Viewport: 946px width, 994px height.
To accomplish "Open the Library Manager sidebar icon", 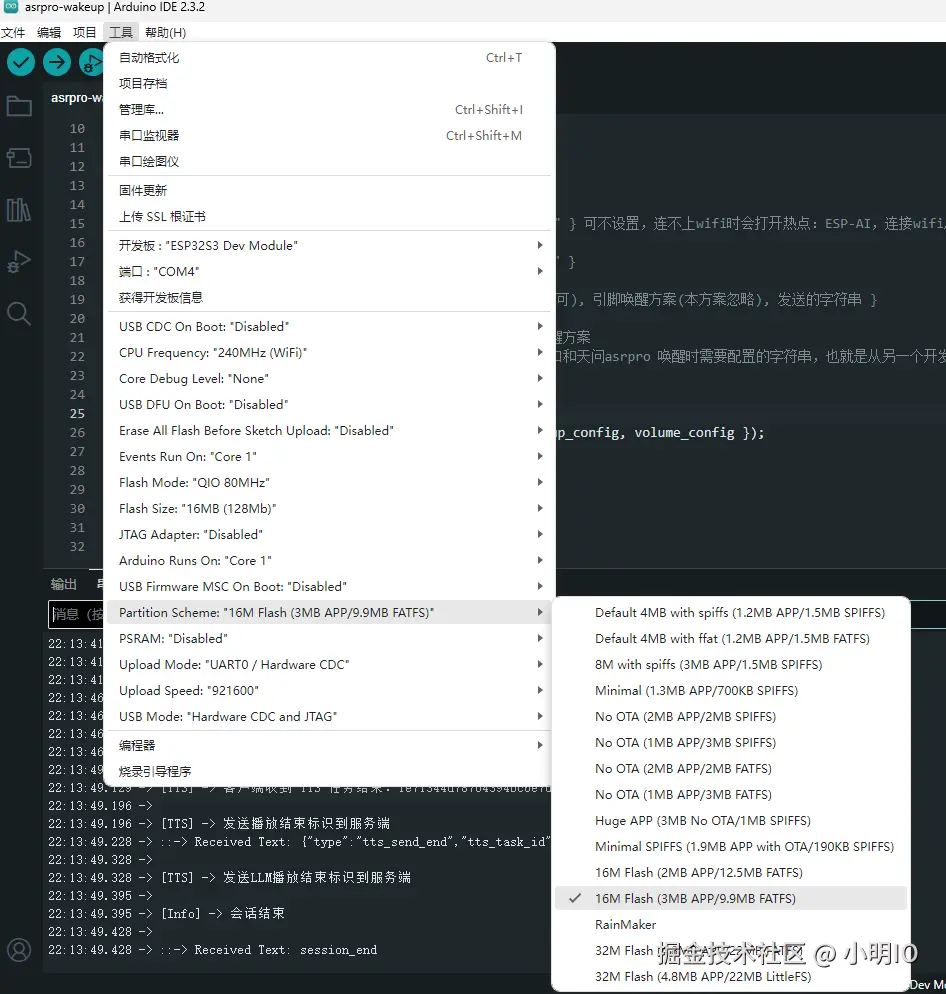I will tap(19, 209).
